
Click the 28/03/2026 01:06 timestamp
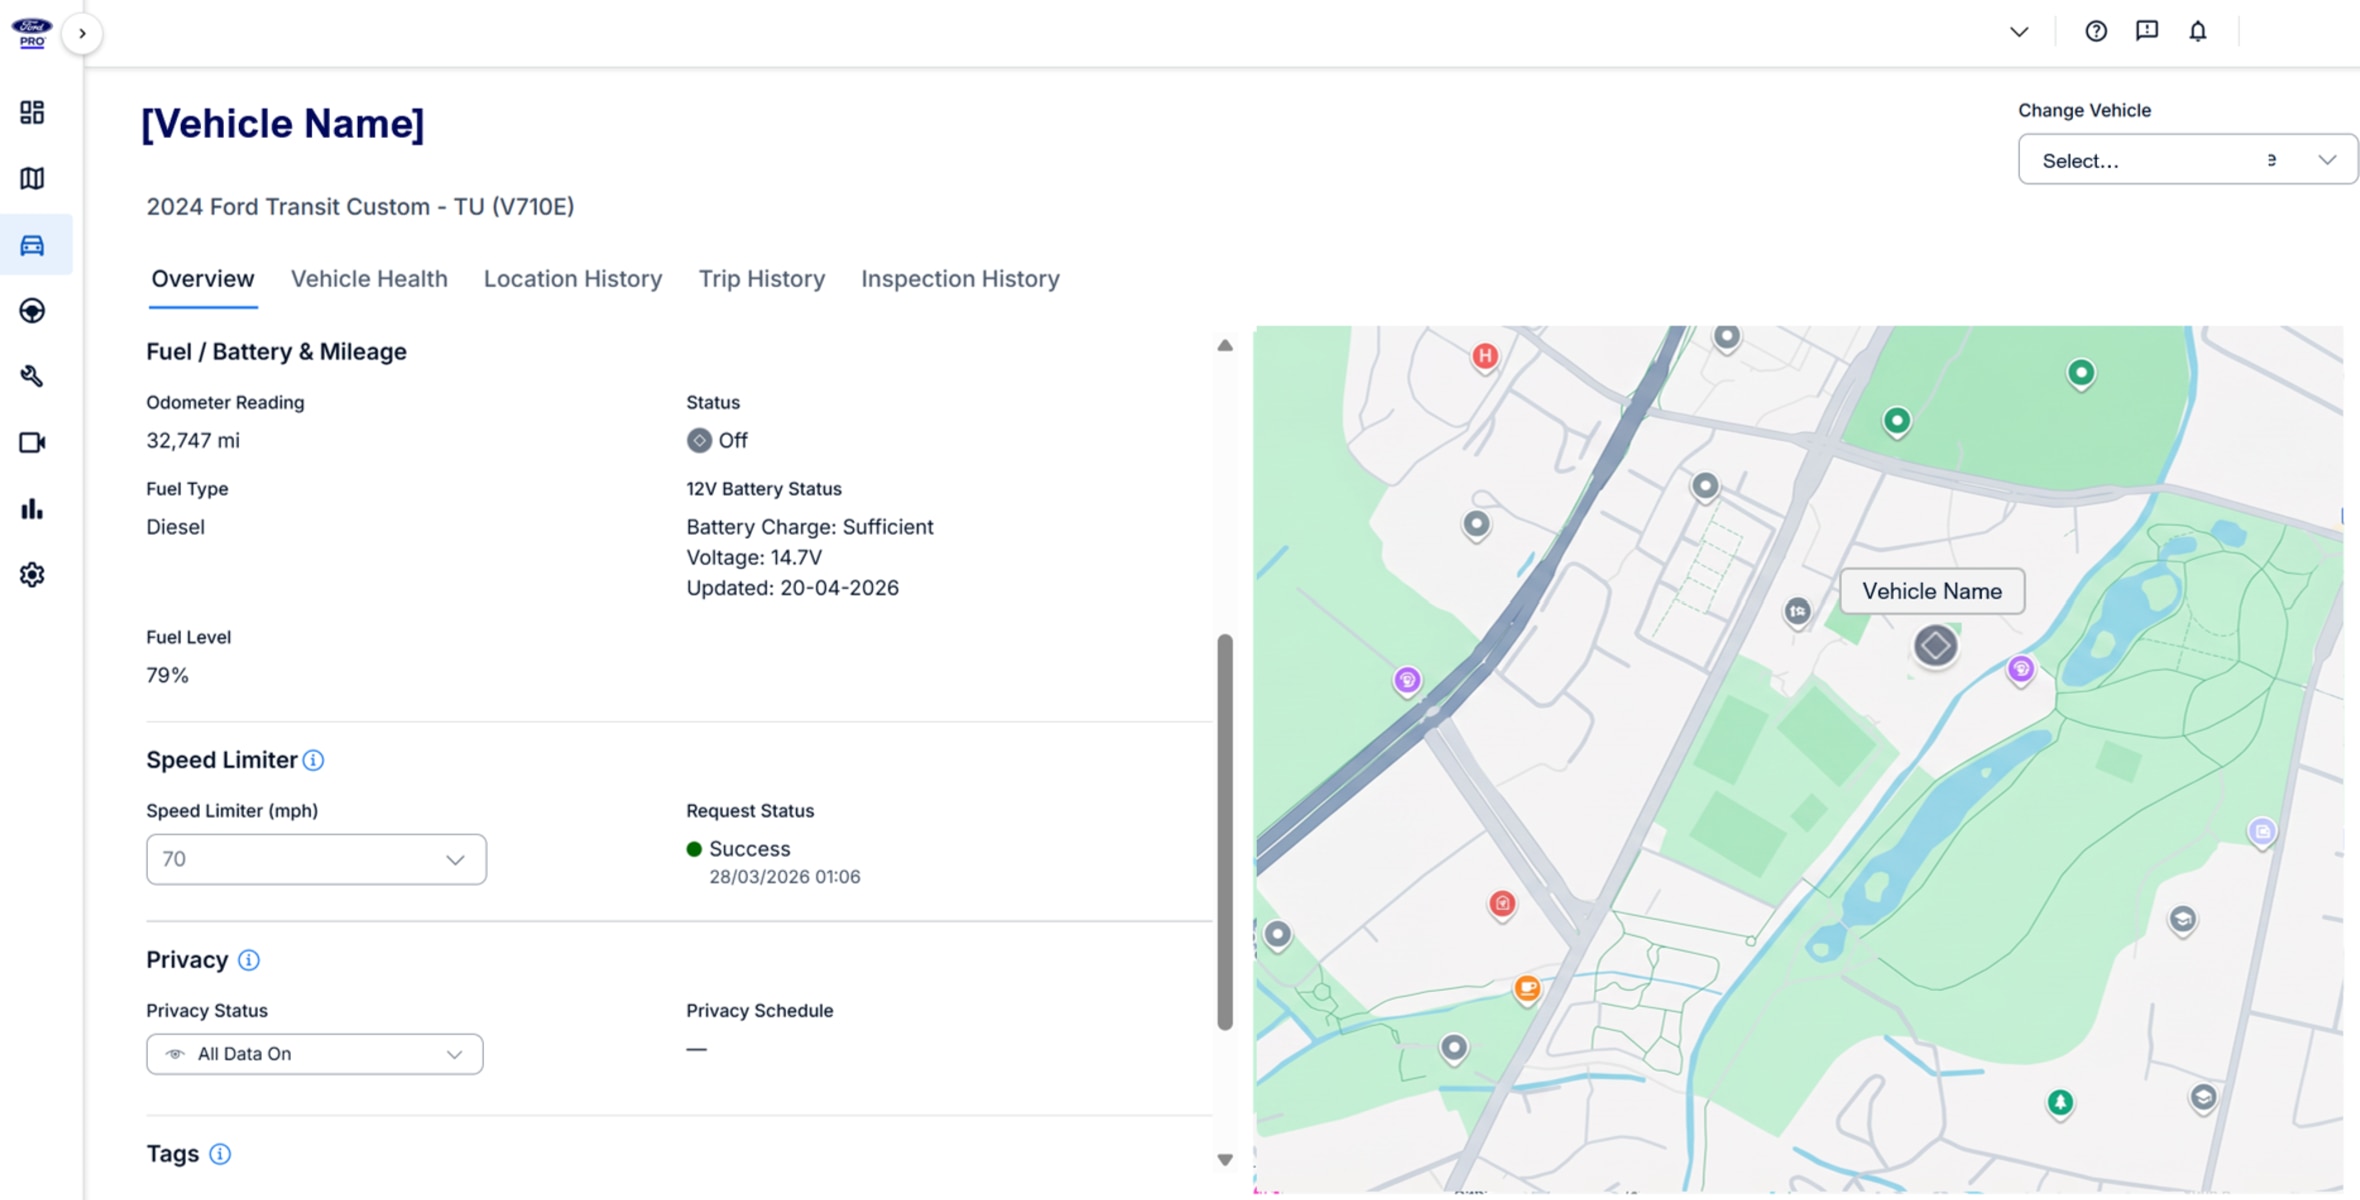point(785,877)
